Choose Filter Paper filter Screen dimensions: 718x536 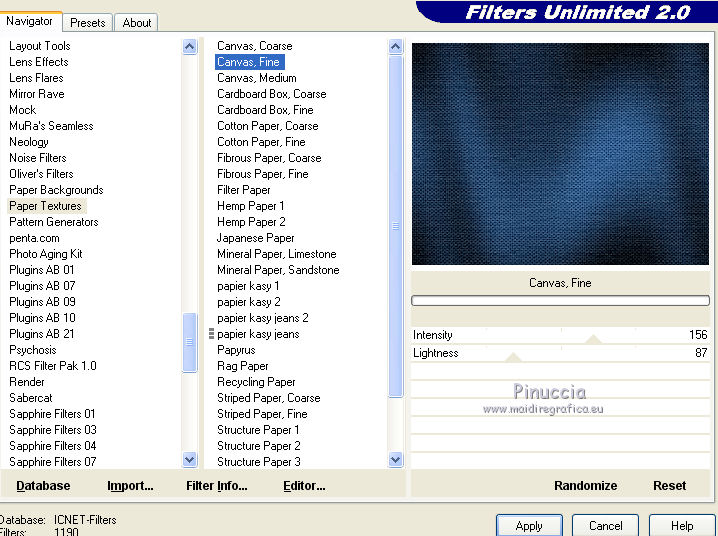pos(244,190)
